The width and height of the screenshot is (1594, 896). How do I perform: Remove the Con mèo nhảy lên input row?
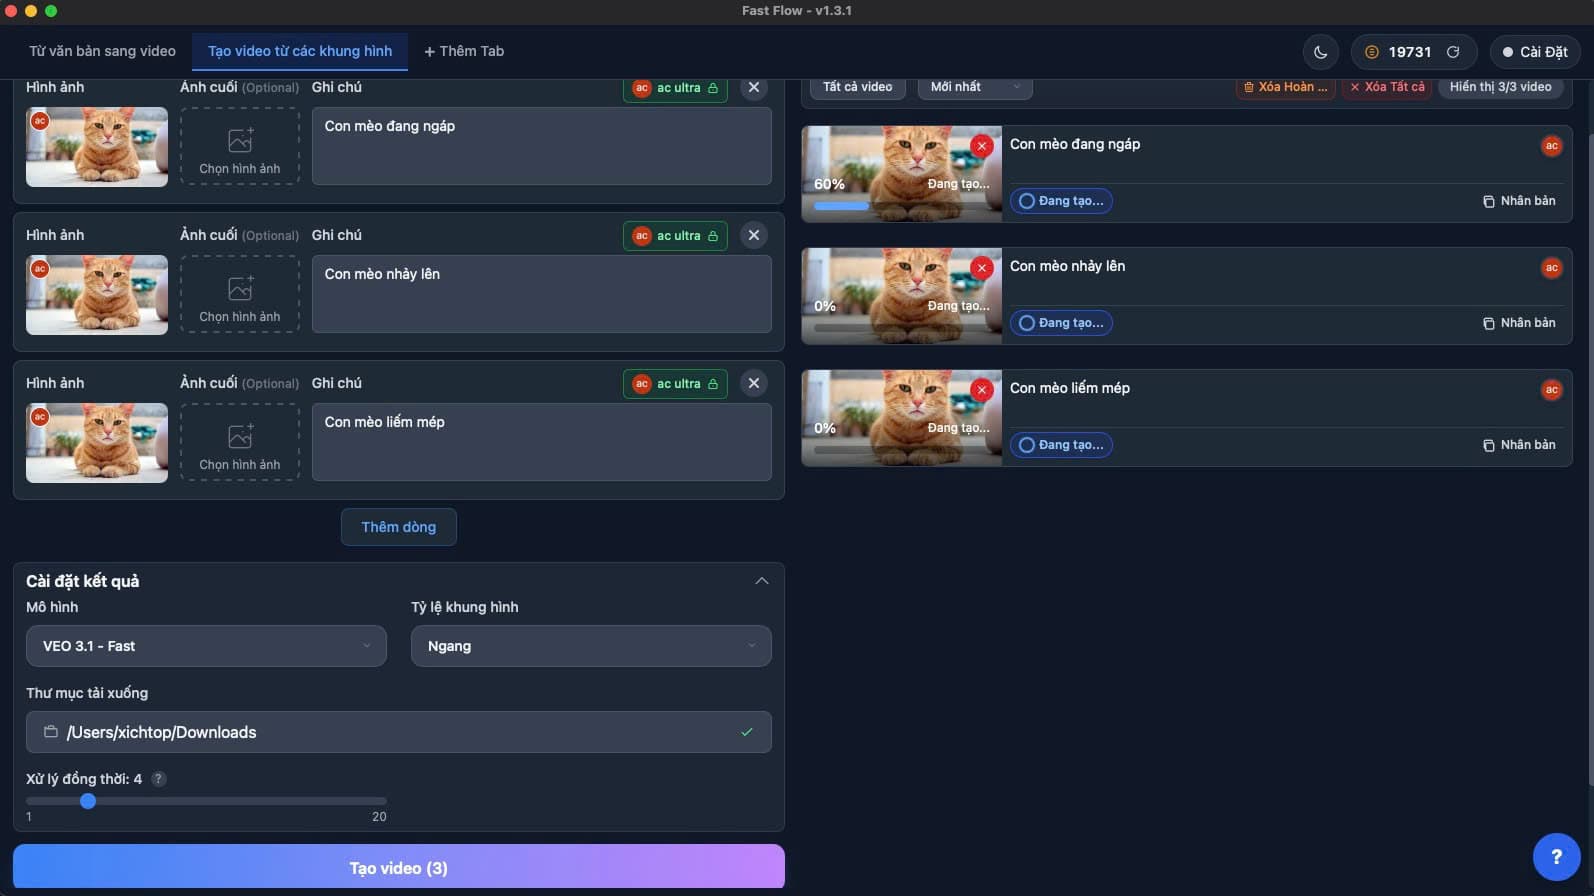coord(754,235)
